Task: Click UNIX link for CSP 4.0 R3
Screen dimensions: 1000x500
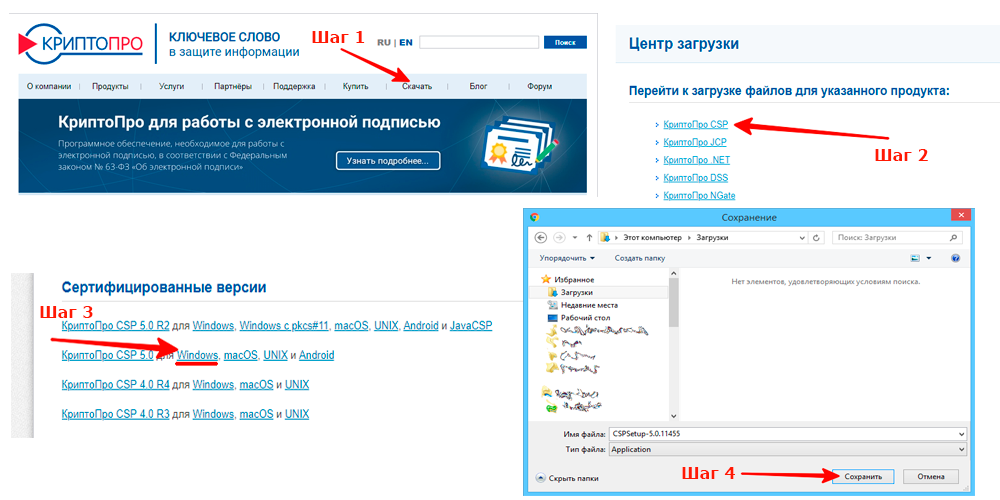Action: pyautogui.click(x=297, y=414)
